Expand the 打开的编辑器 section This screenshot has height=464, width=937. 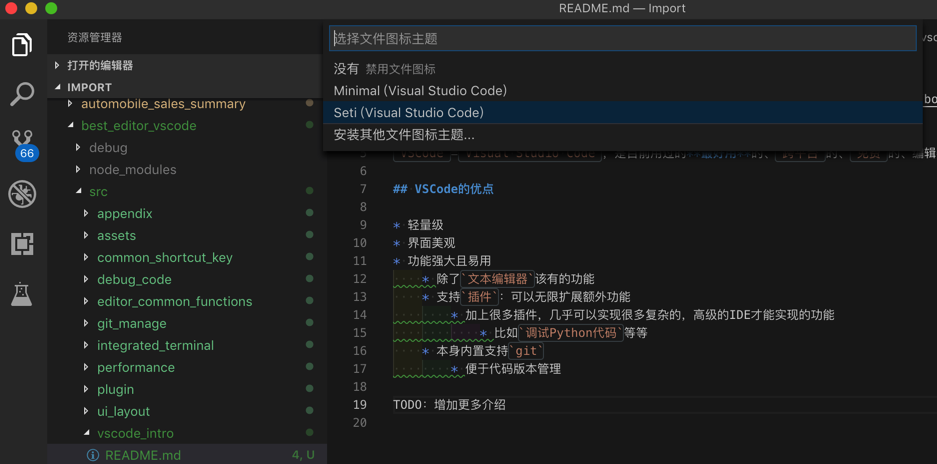coord(57,65)
